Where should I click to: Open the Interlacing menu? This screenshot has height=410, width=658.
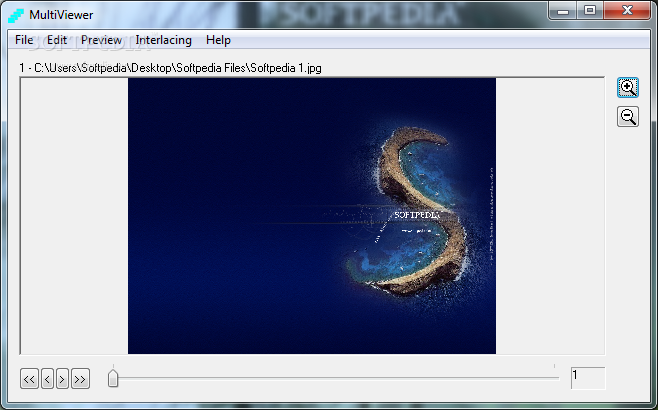coord(163,40)
